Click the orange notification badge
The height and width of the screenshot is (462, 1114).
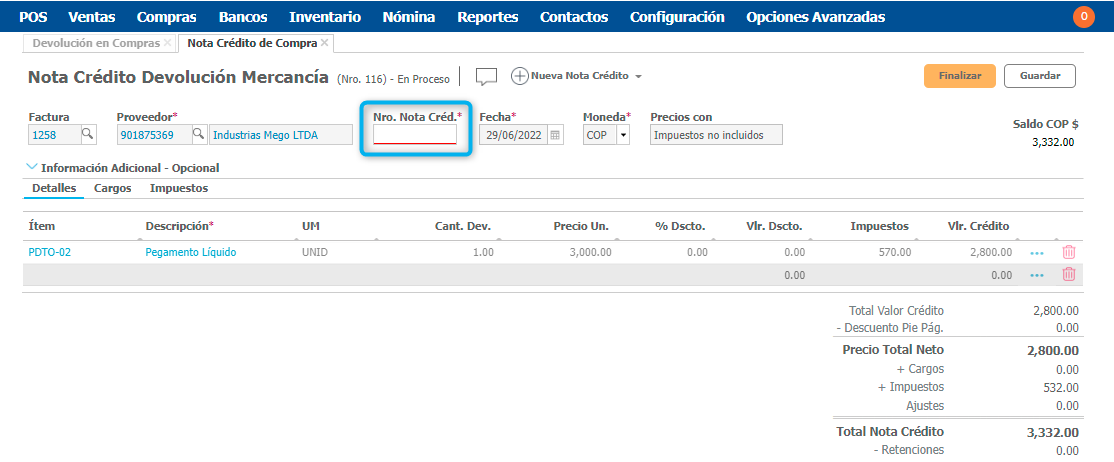click(1083, 16)
